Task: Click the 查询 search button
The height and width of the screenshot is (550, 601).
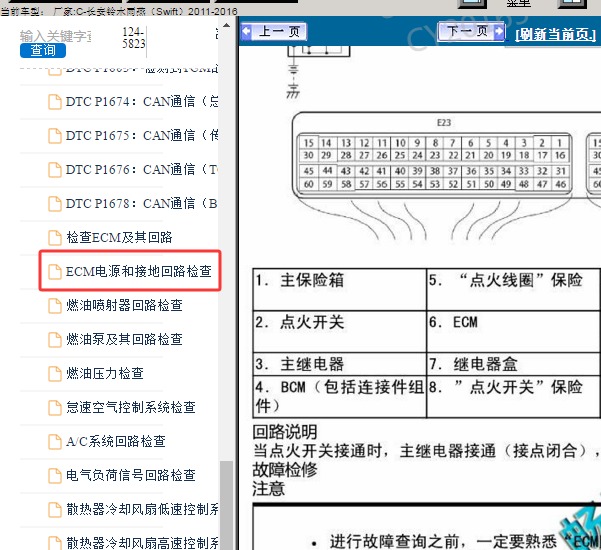Action: [43, 50]
